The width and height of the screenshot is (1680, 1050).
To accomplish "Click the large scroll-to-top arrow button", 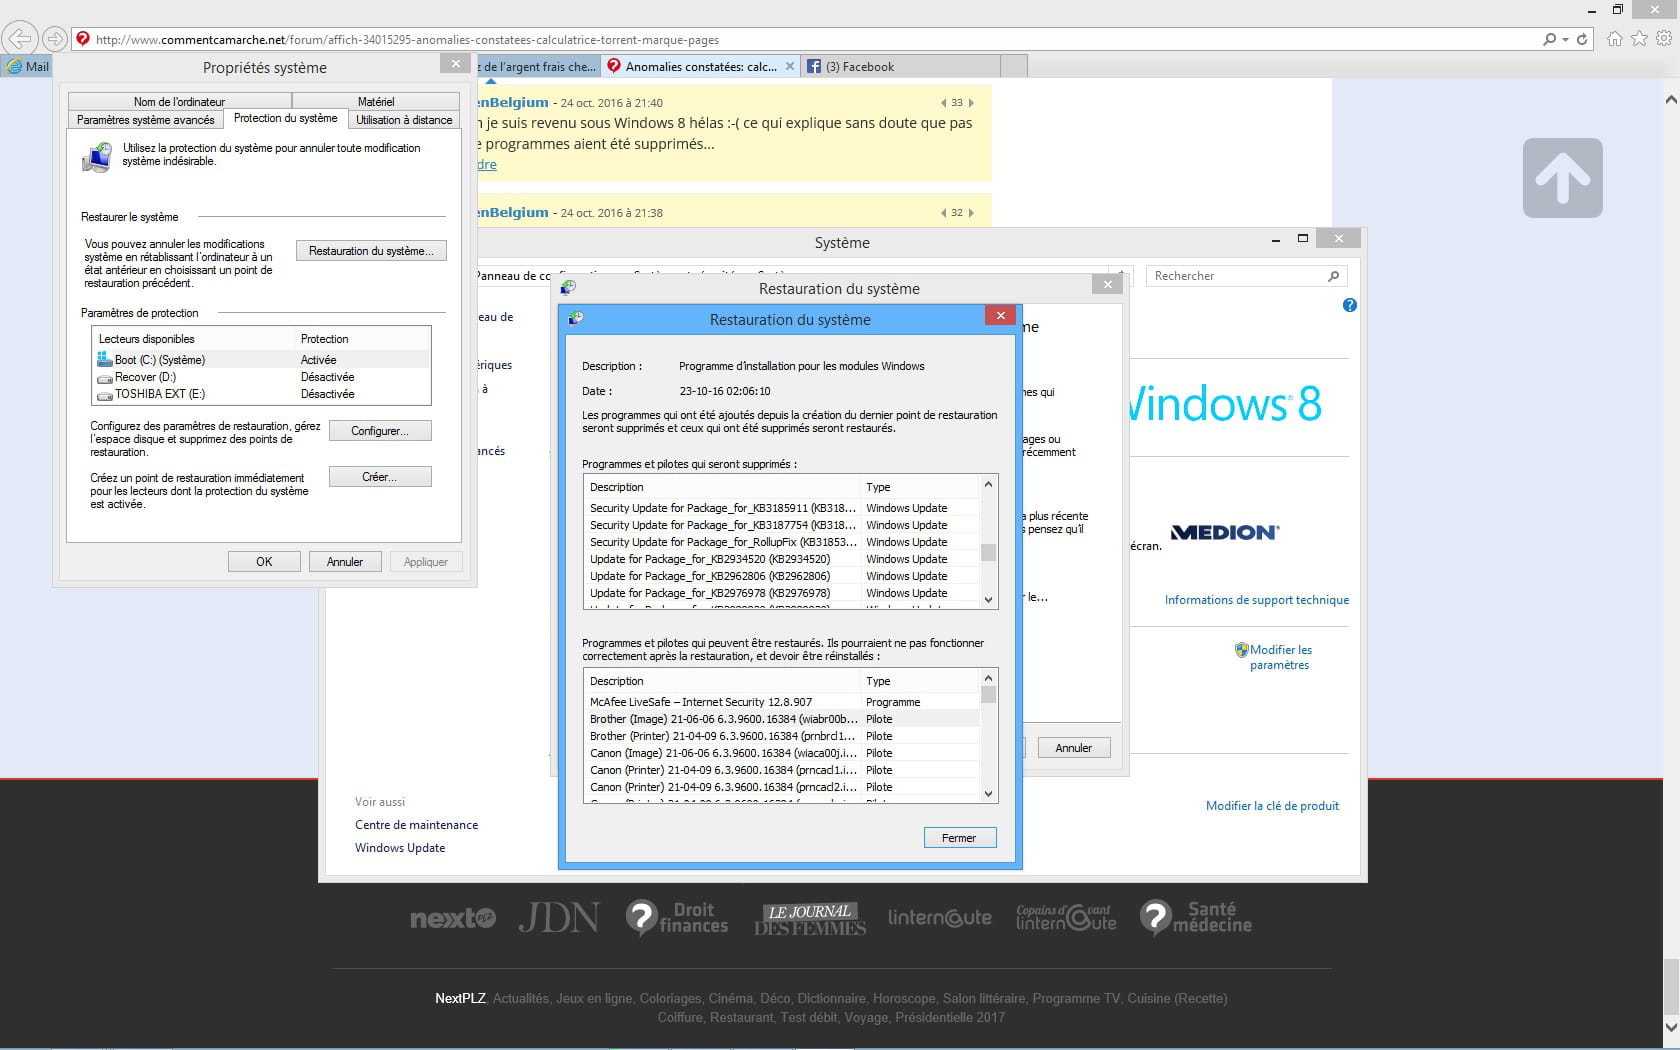I will (1562, 178).
